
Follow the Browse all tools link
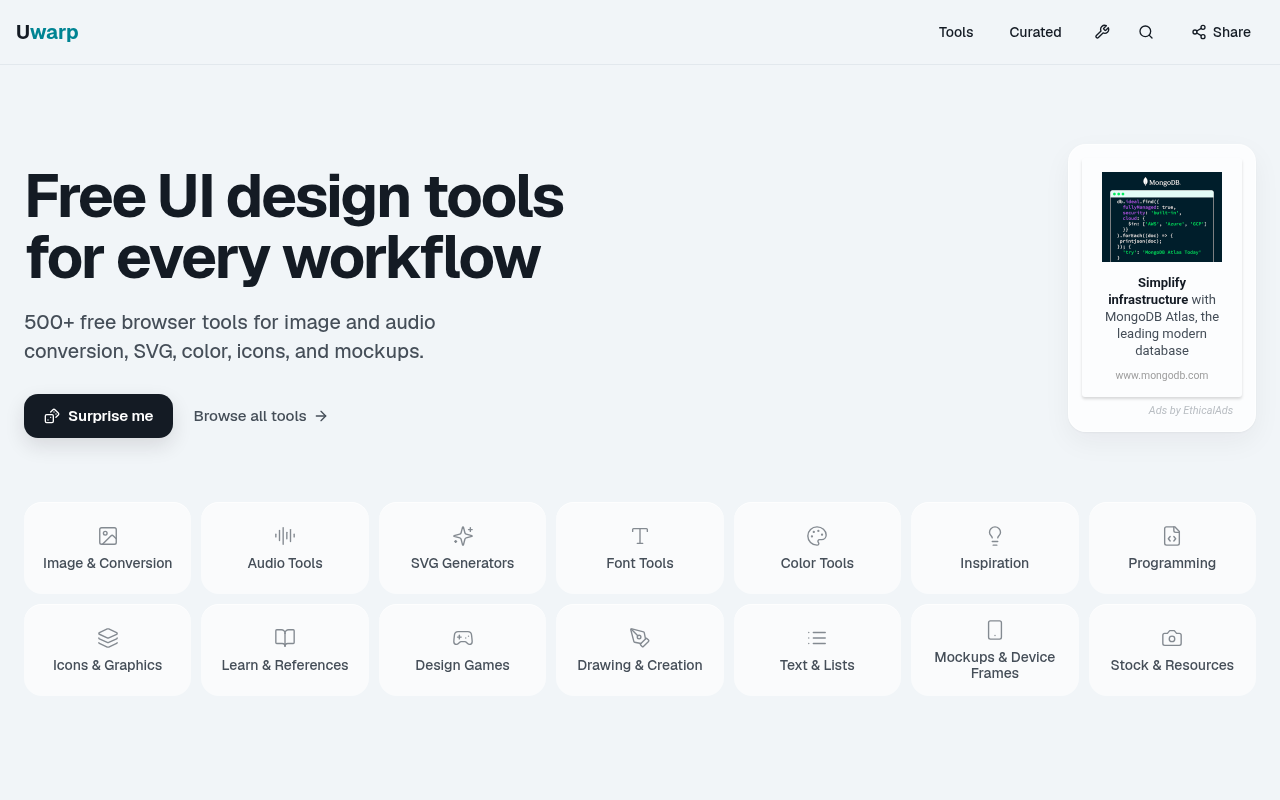click(x=261, y=416)
